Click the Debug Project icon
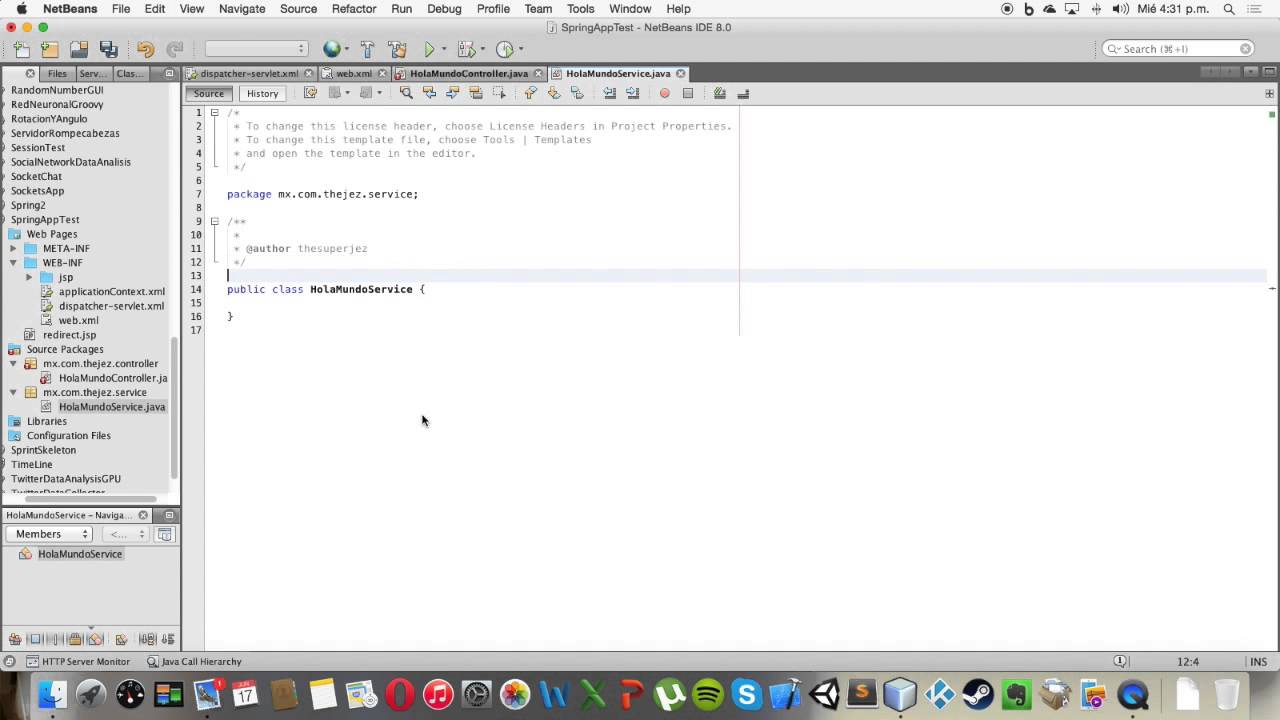Image resolution: width=1280 pixels, height=720 pixels. [465, 49]
